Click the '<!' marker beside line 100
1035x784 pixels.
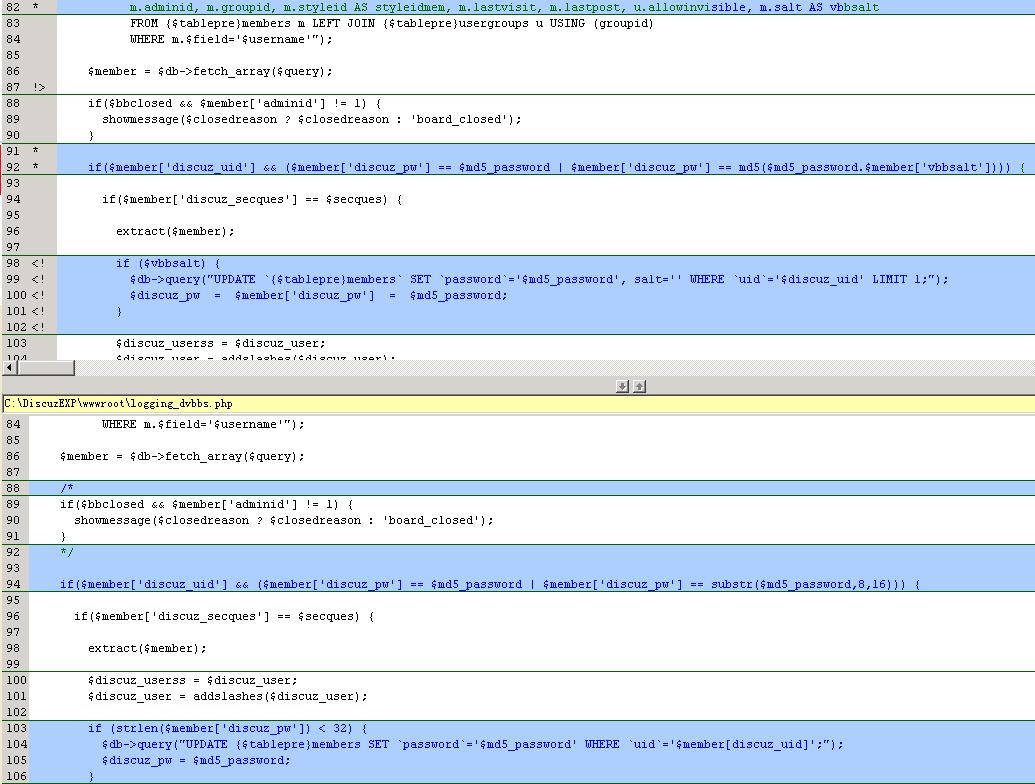pyautogui.click(x=38, y=295)
